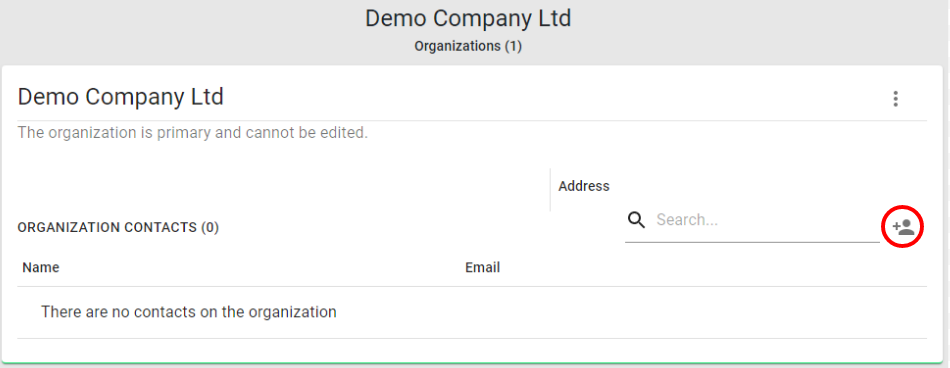Click the 'There are no contacts' message

point(188,312)
